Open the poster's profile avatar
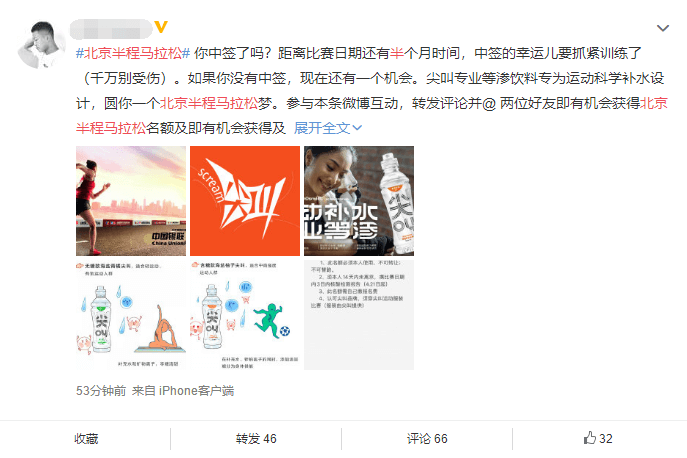Viewport: 687px width, 458px height. [41, 45]
